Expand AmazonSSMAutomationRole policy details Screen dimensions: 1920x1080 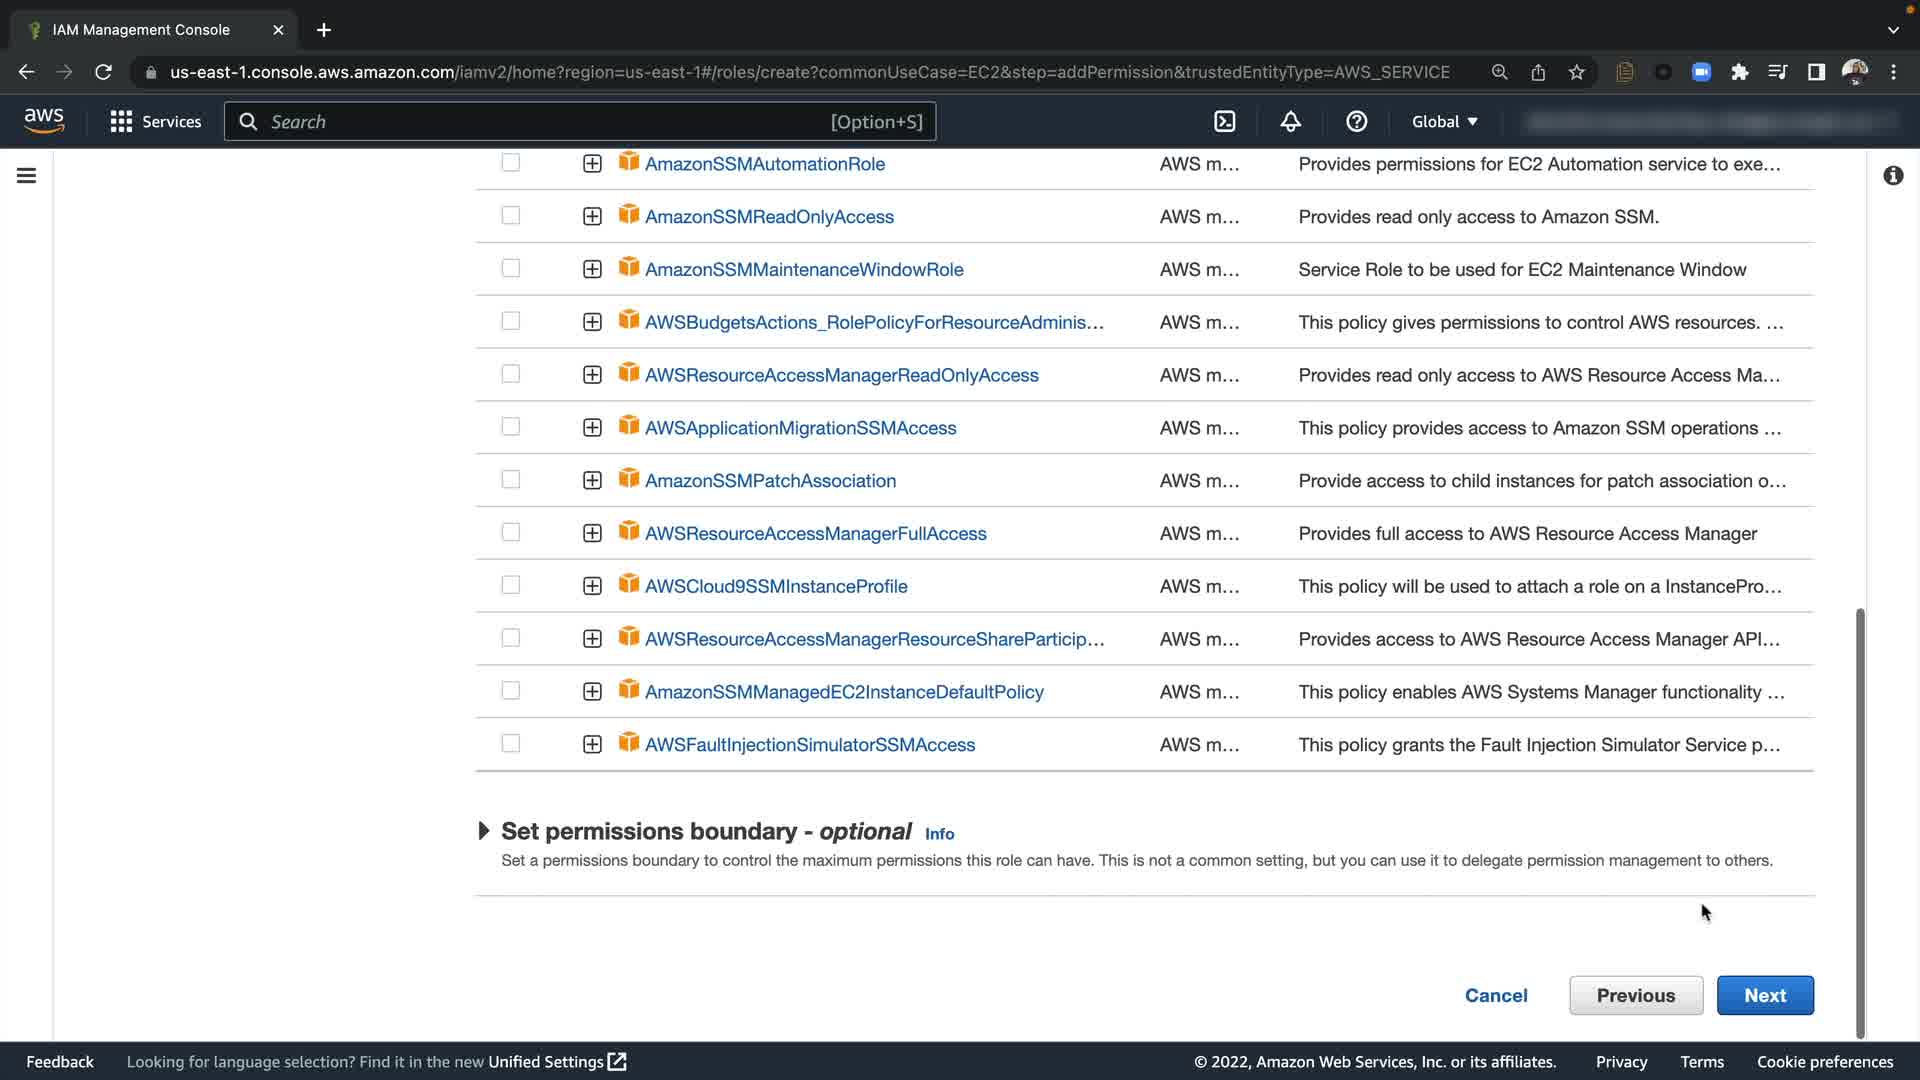(x=592, y=163)
